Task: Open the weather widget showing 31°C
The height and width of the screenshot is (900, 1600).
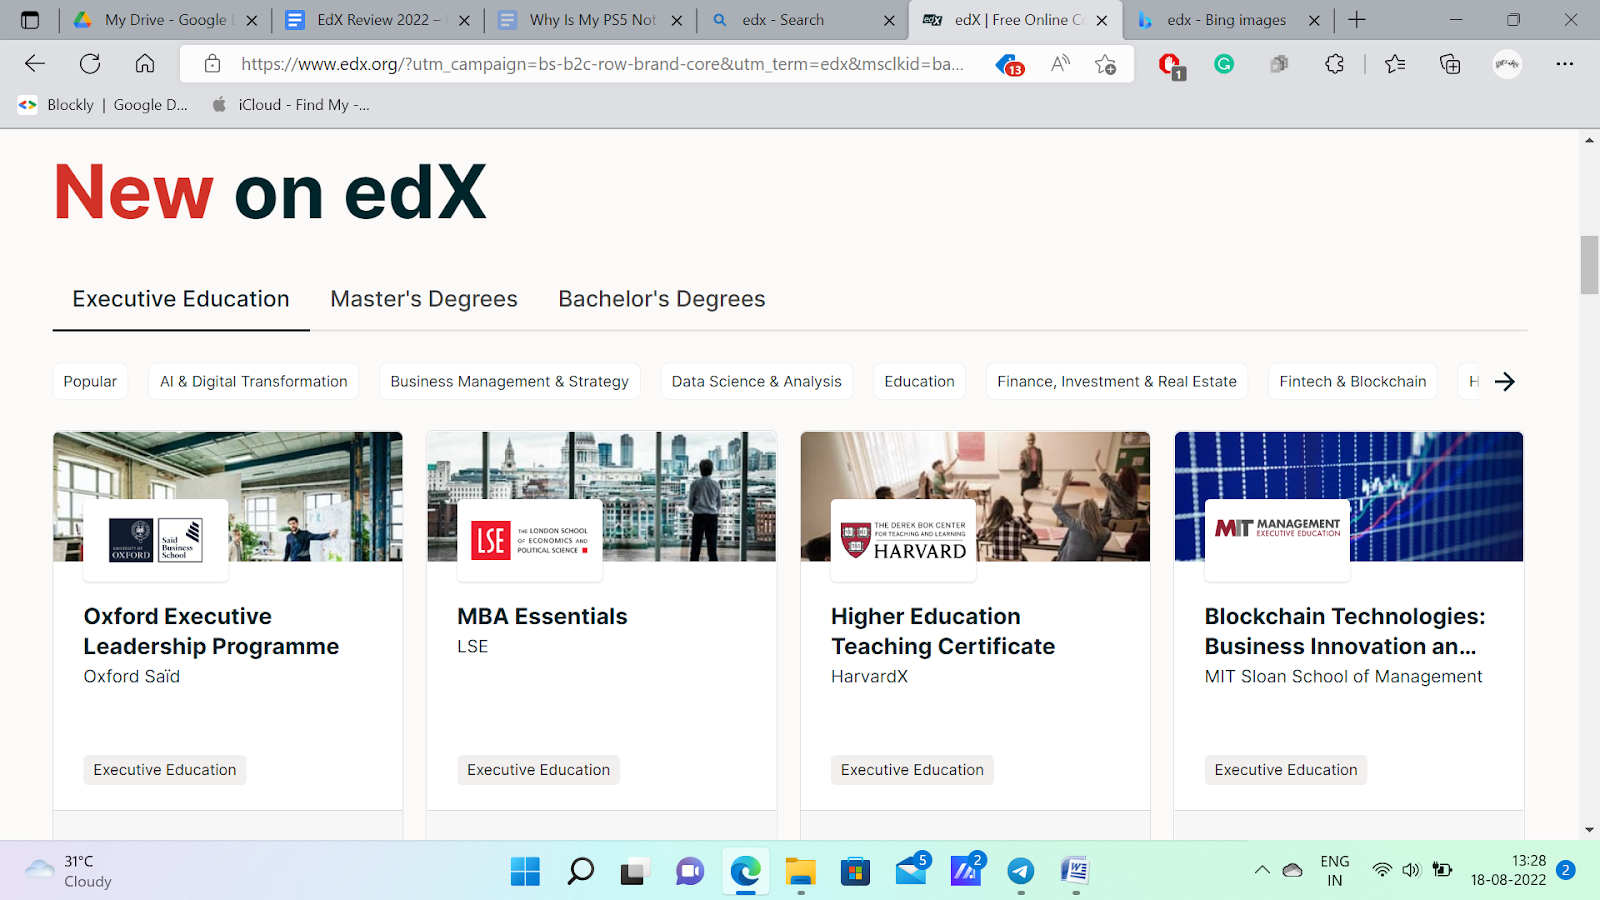Action: pyautogui.click(x=68, y=871)
